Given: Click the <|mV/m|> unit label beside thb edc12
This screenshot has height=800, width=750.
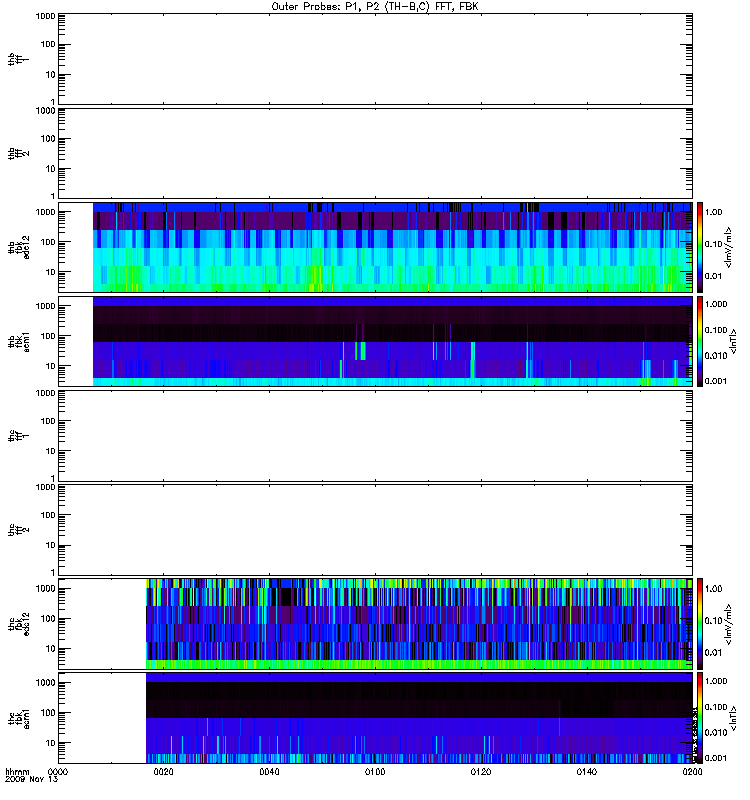Looking at the screenshot, I should (x=729, y=247).
